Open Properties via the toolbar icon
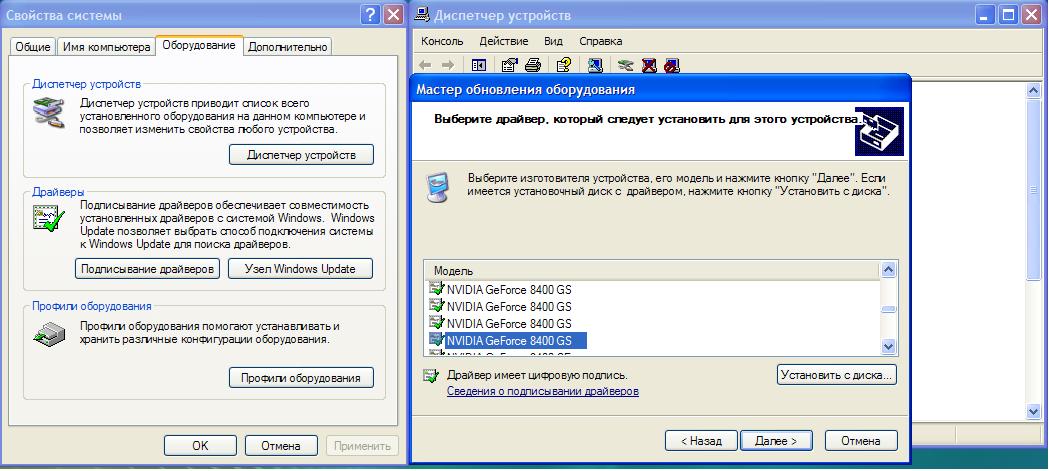The width and height of the screenshot is (1049, 471). (509, 65)
